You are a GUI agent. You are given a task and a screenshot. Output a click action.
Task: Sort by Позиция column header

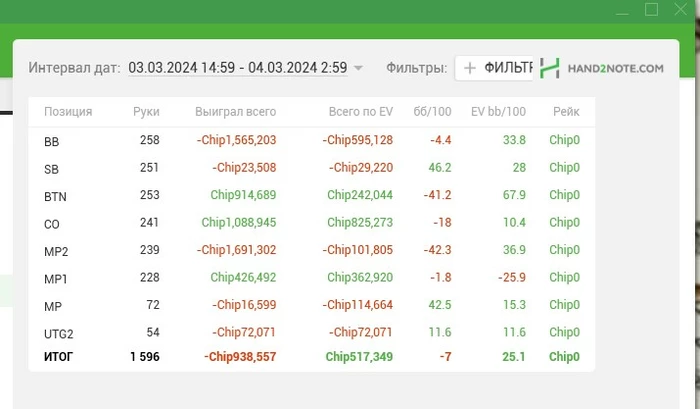pyautogui.click(x=68, y=112)
